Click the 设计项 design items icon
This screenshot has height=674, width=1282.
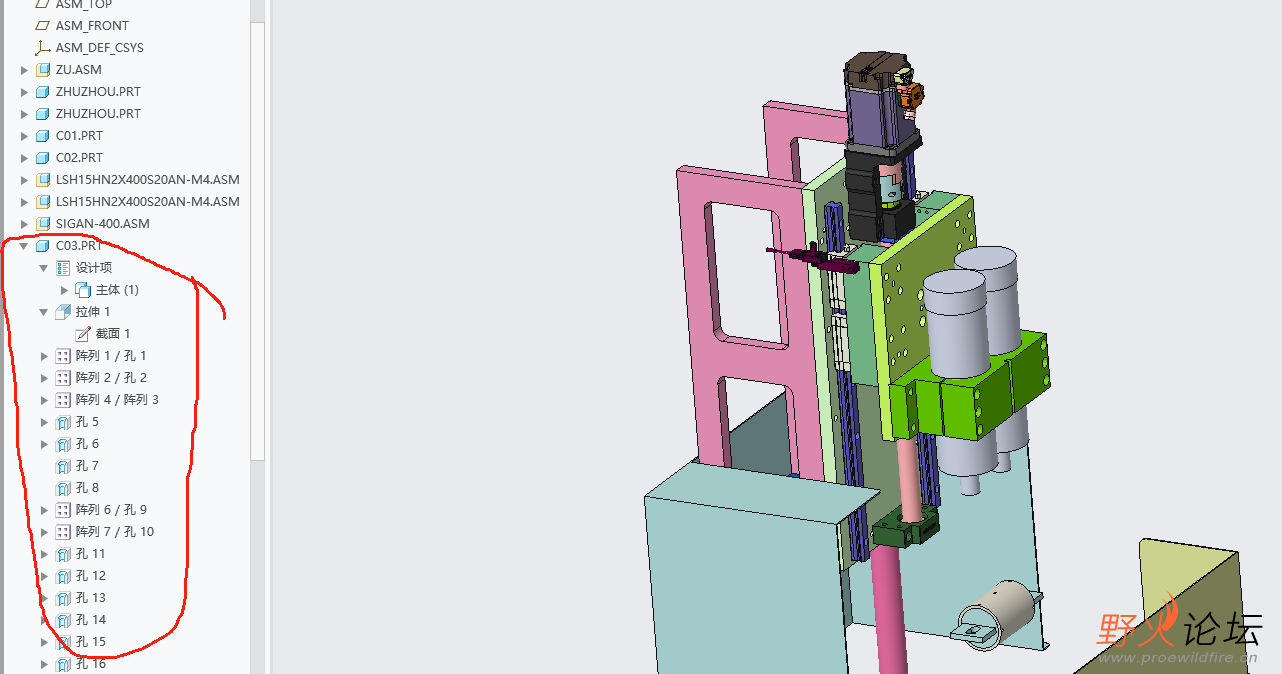pos(63,268)
